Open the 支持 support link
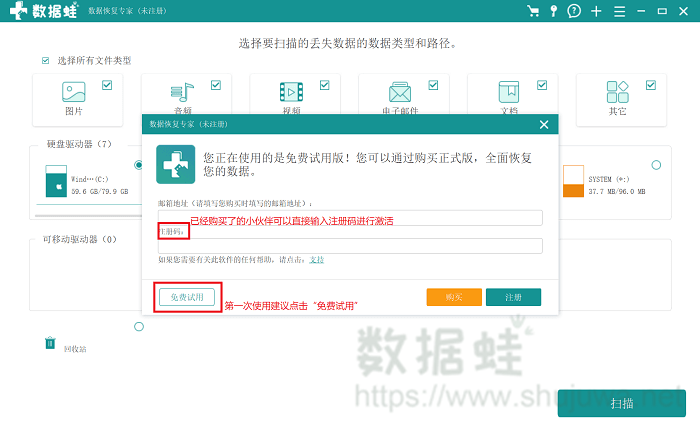Viewport: 700px width, 429px height. tap(317, 260)
